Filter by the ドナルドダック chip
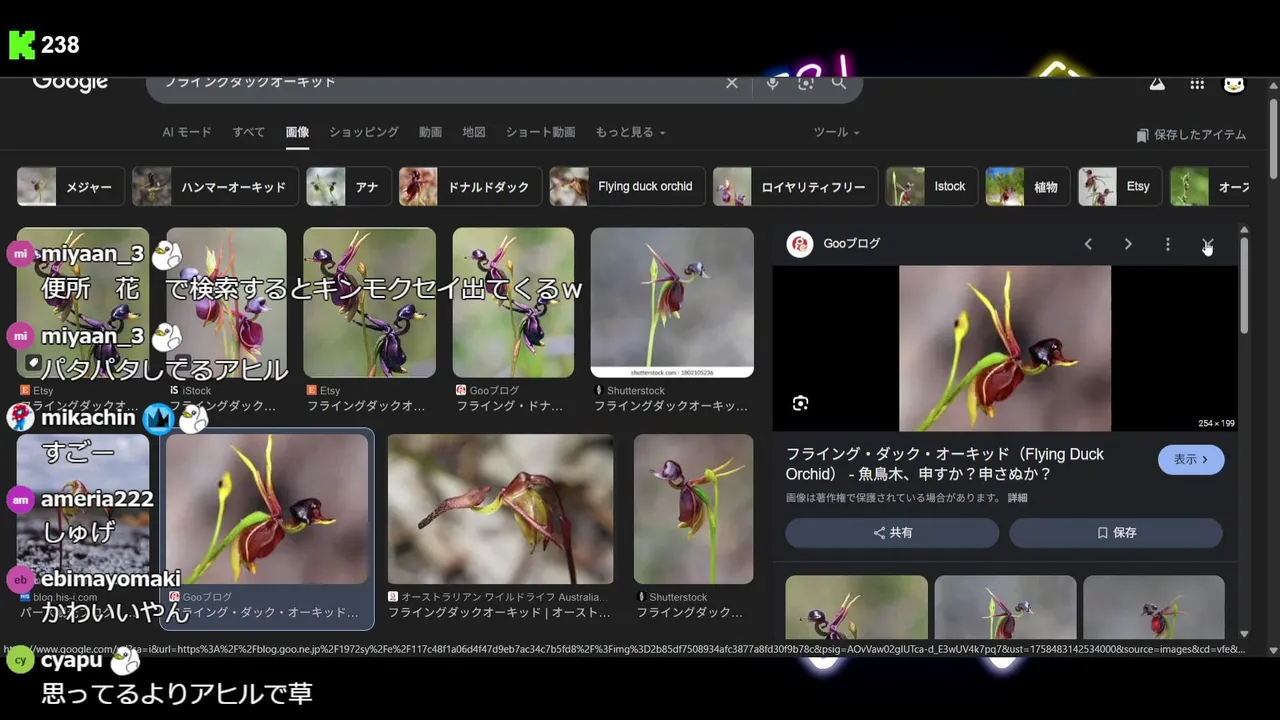1280x720 pixels. tap(470, 187)
